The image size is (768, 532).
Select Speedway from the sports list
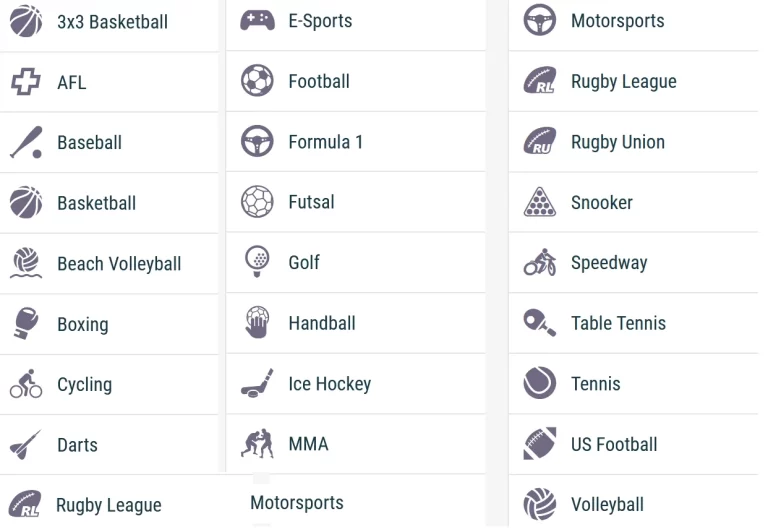[633, 263]
